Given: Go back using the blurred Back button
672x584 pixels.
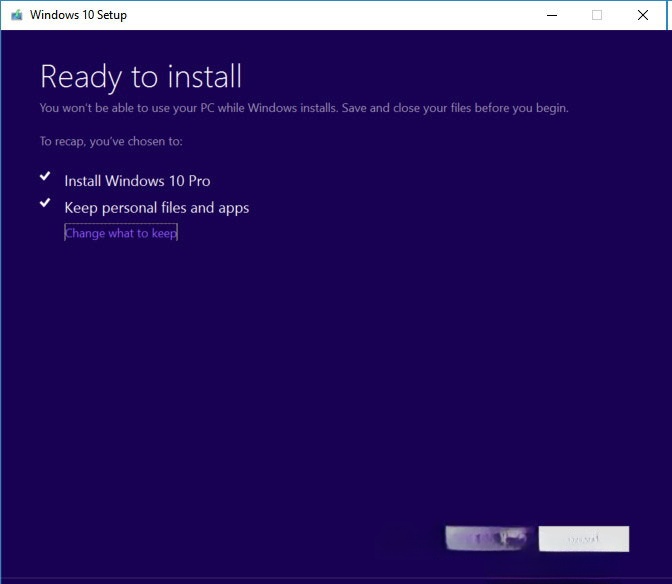Looking at the screenshot, I should (487, 538).
